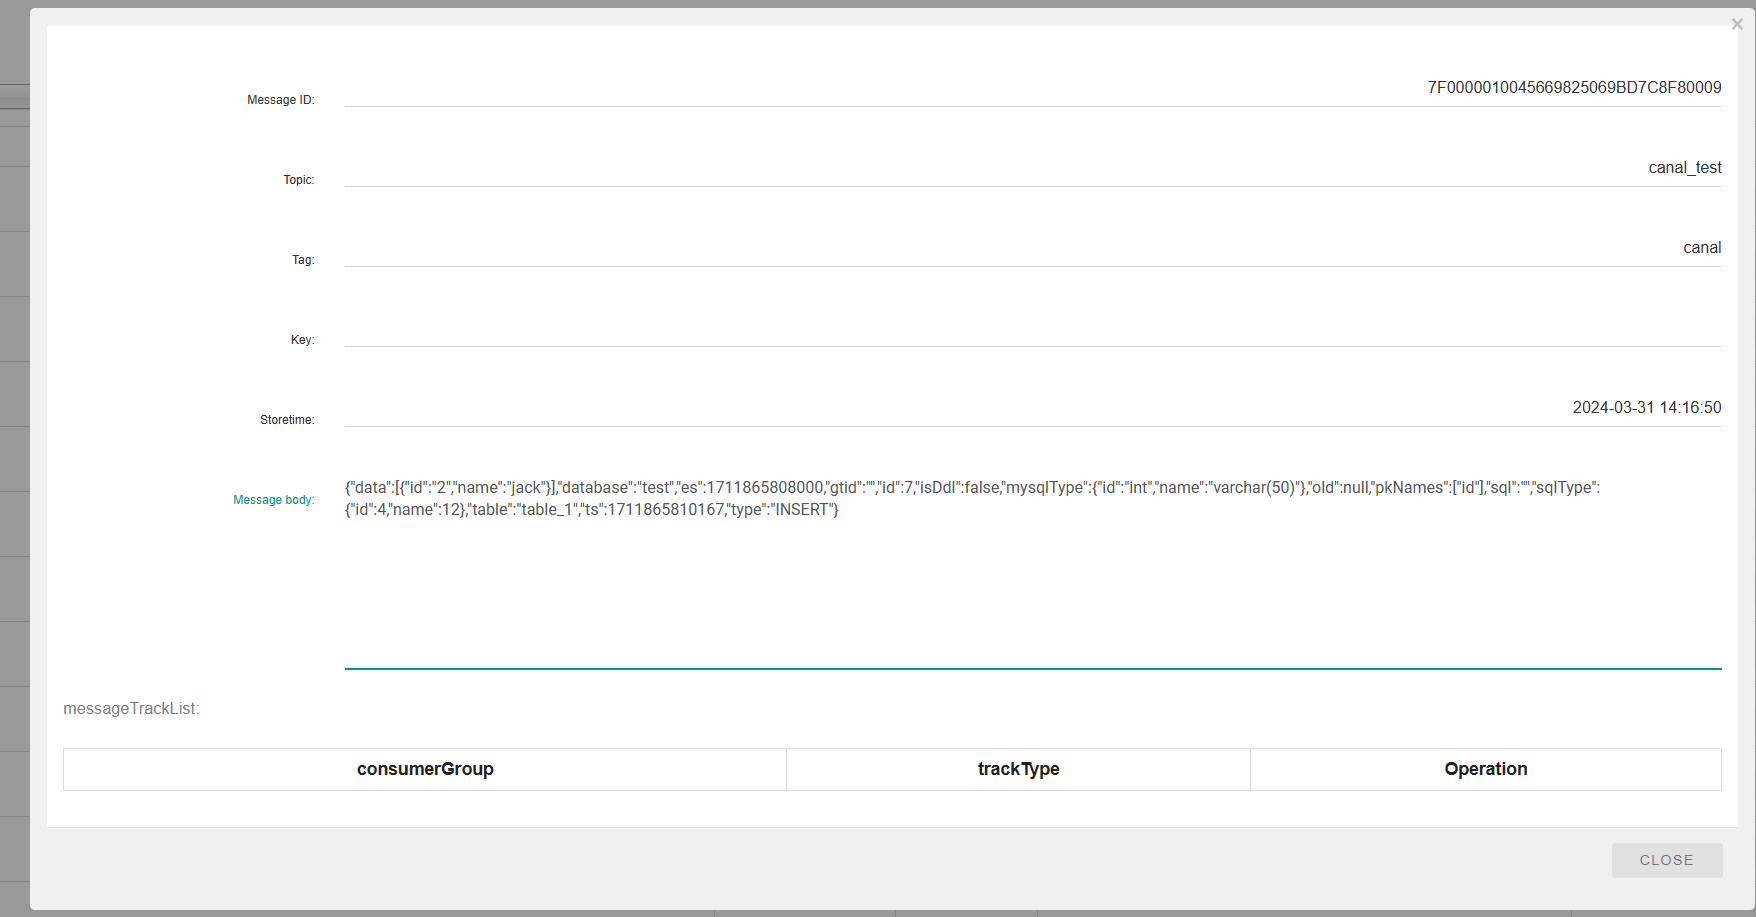The width and height of the screenshot is (1756, 917).
Task: Click the Topic label
Action: pyautogui.click(x=299, y=180)
